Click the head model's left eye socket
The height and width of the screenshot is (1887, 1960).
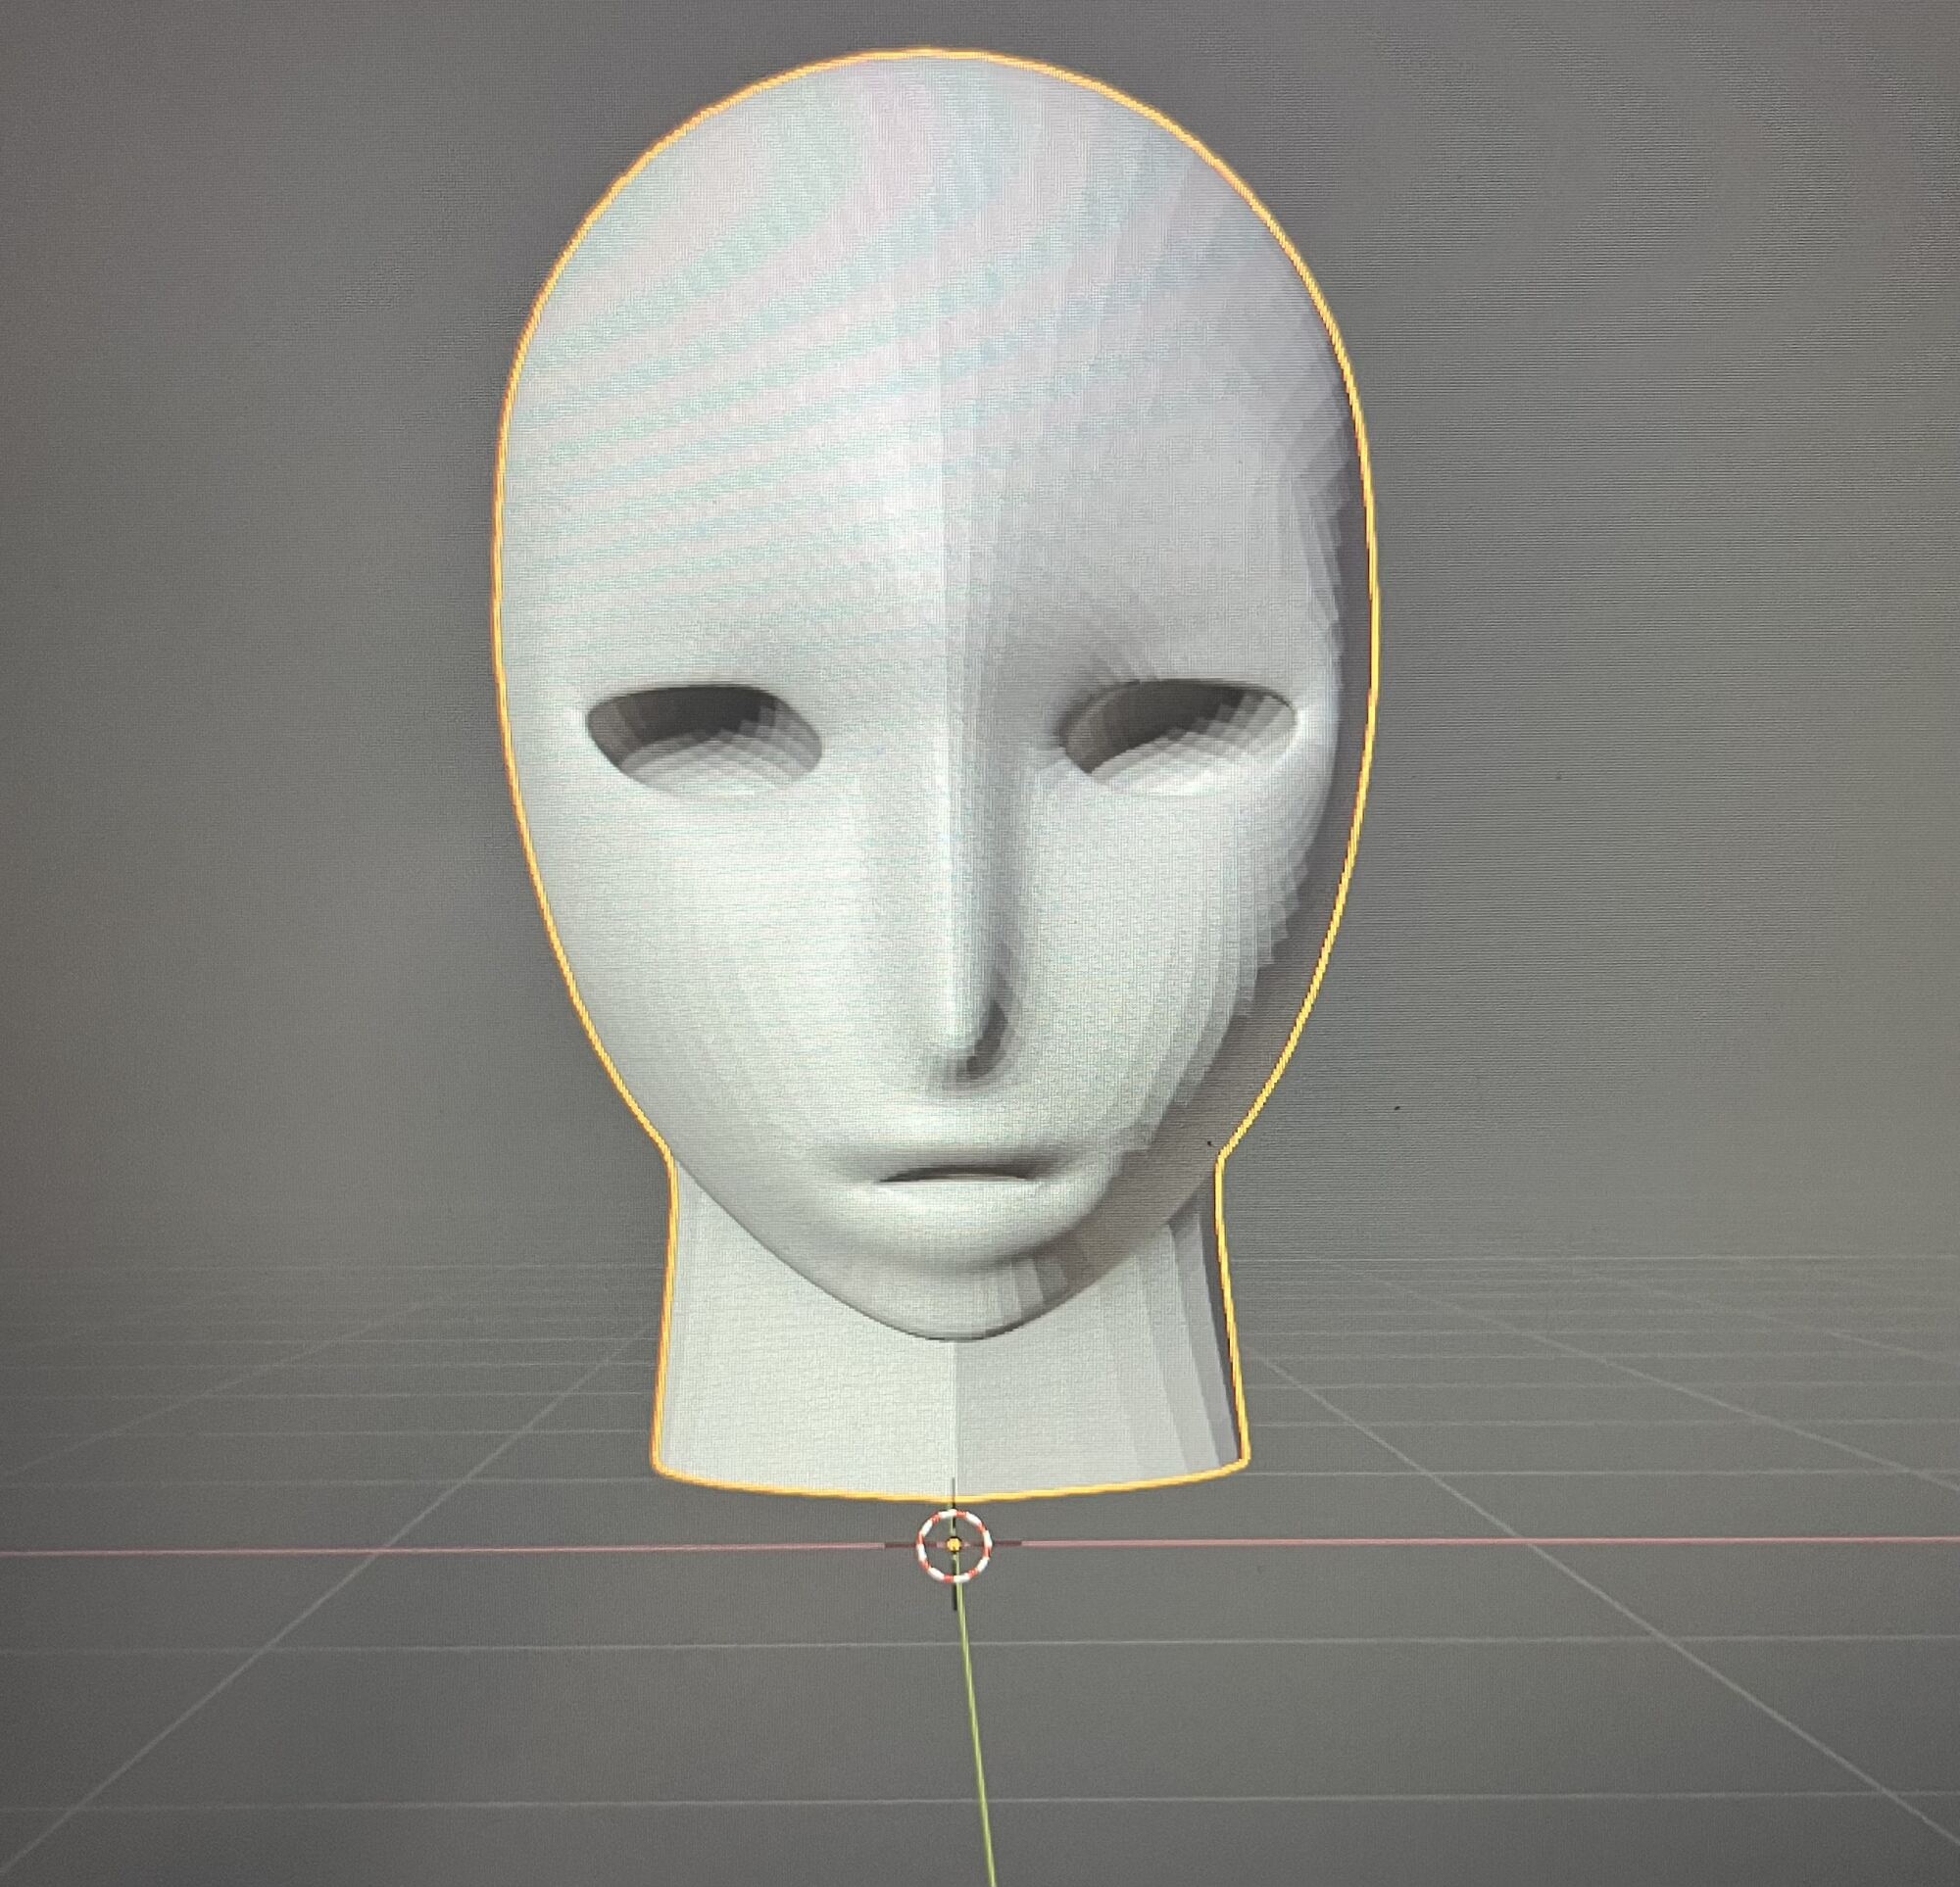pyautogui.click(x=703, y=738)
